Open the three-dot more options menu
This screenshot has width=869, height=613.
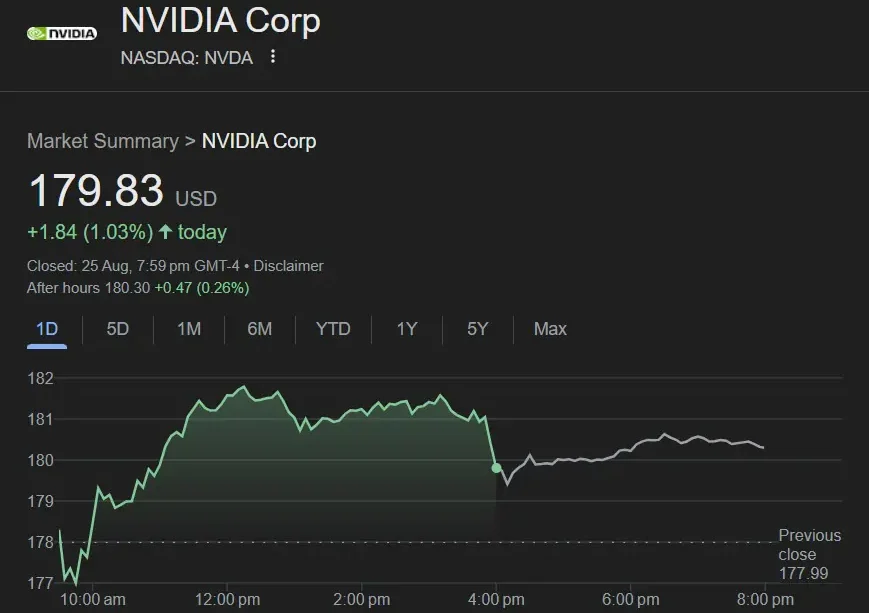(272, 57)
